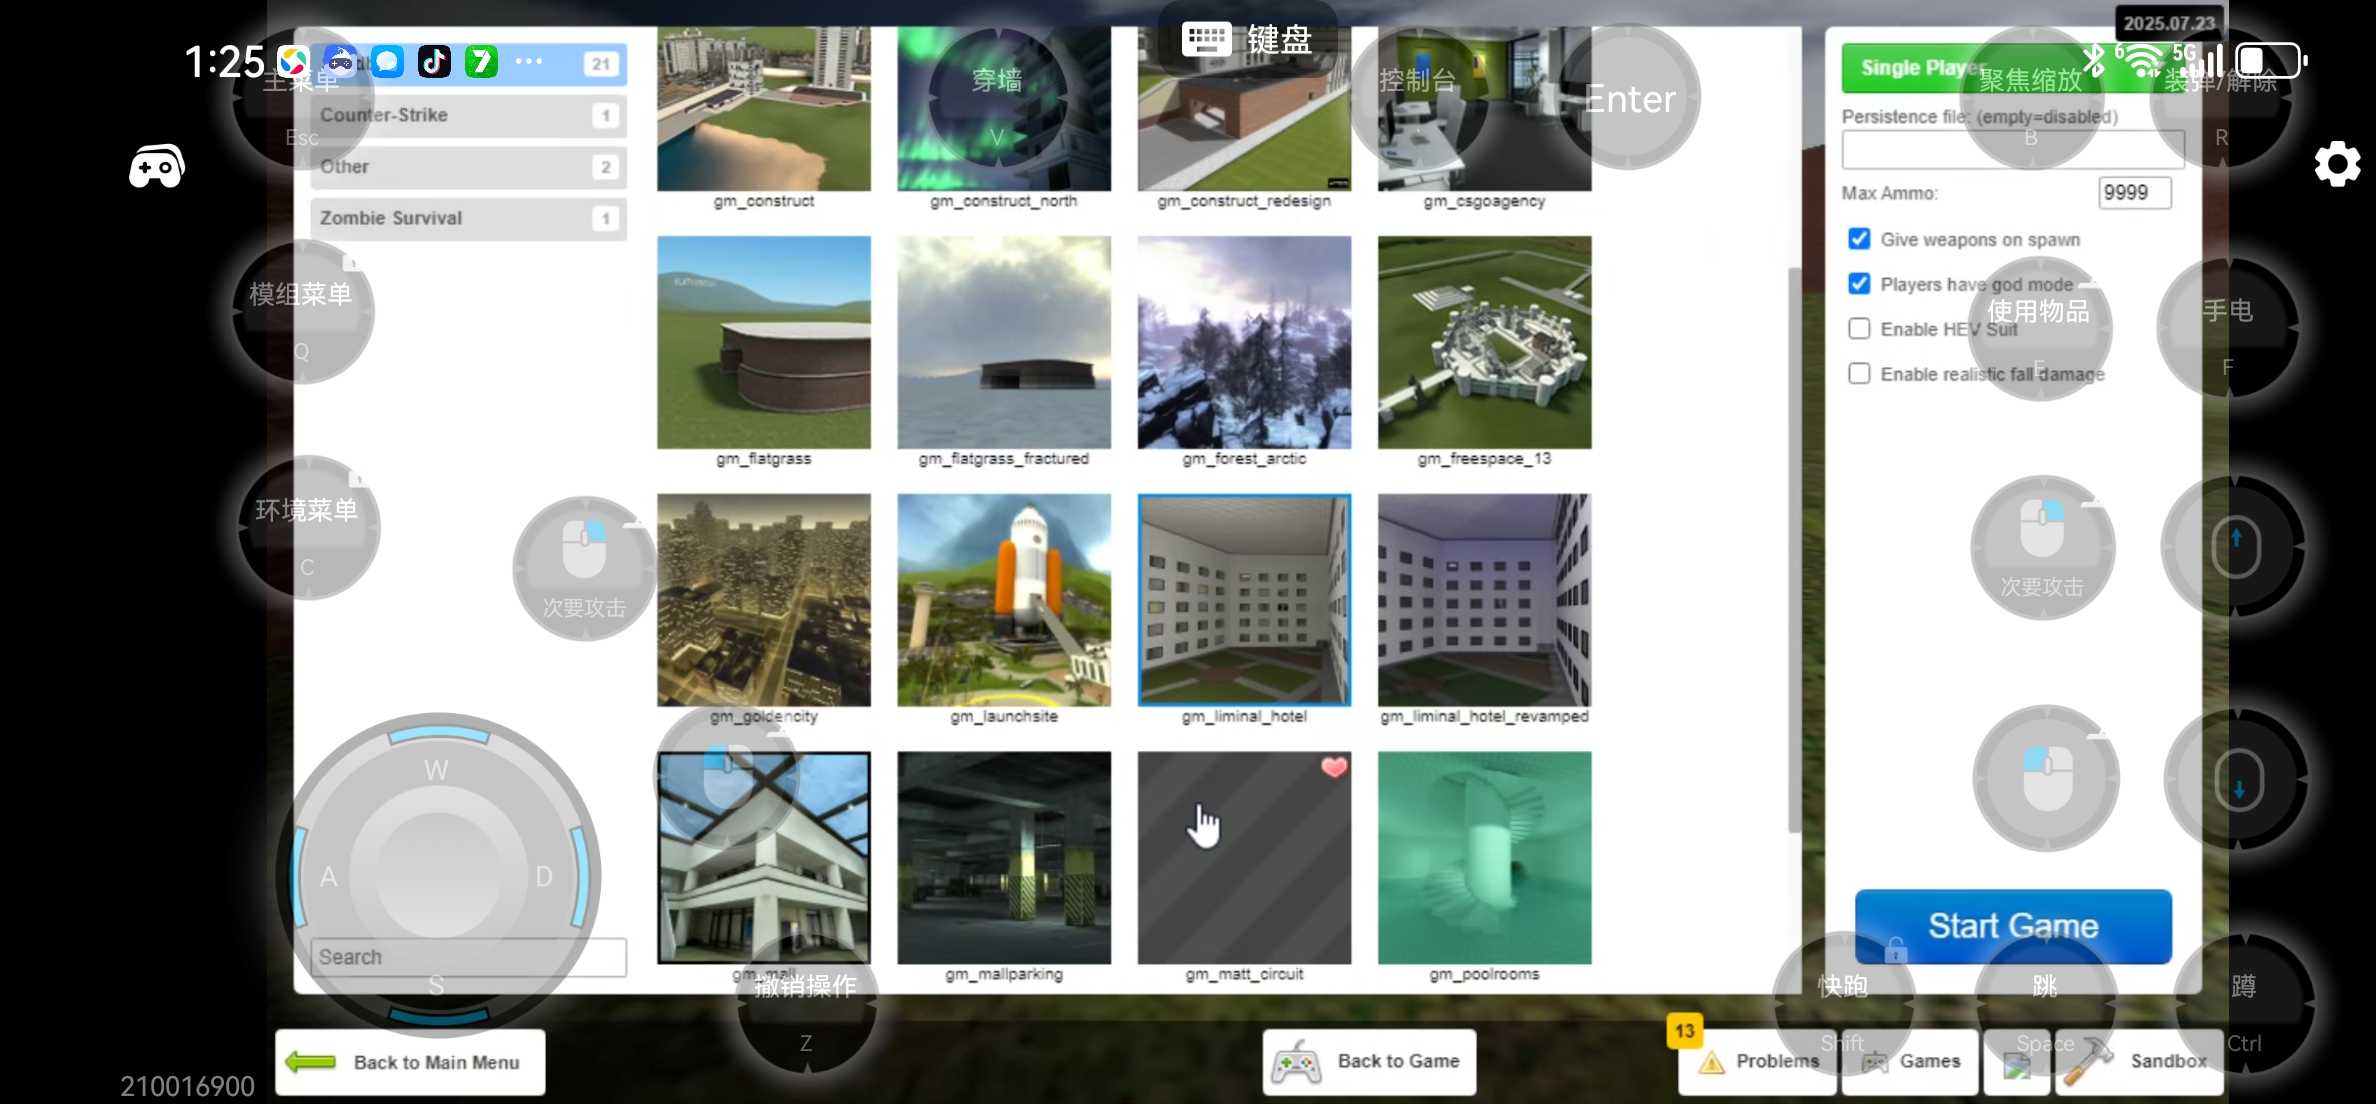
Task: Tap the 控制台 console overlay button
Action: 1418,98
